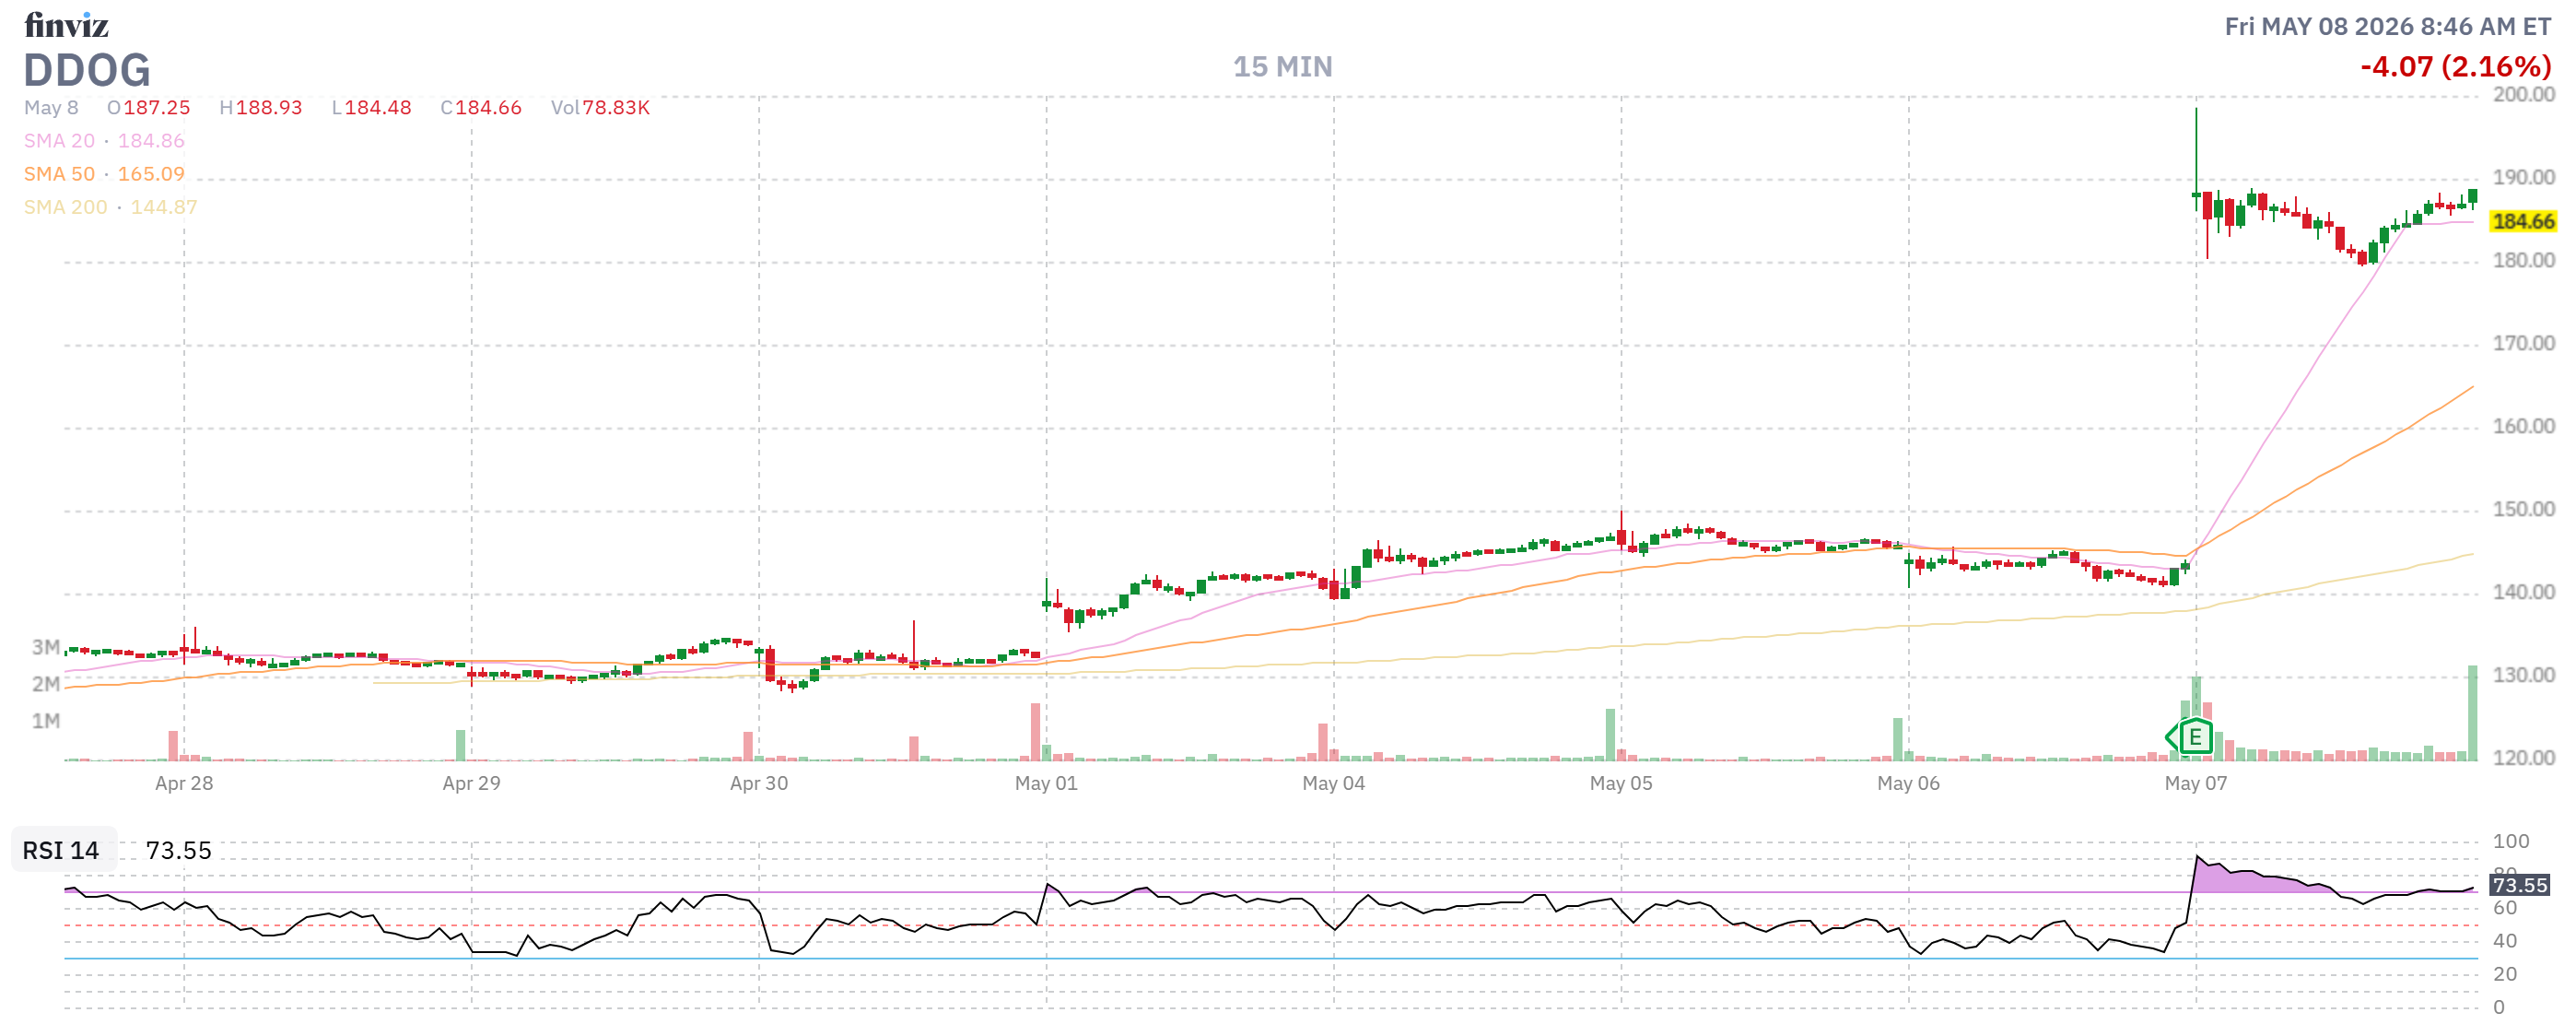Screen dimensions: 2576x1036
Task: Click the 180.00 price axis label
Action: [x=2523, y=261]
